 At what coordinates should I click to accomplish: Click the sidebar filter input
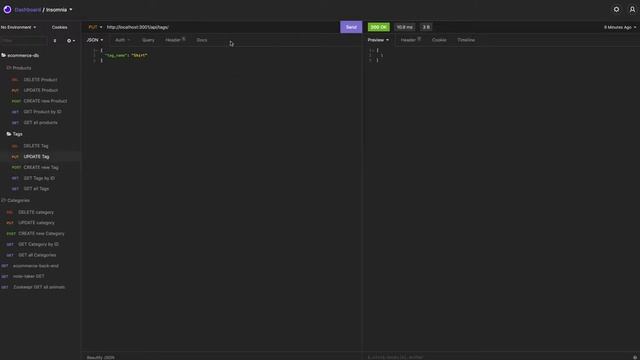click(x=24, y=41)
